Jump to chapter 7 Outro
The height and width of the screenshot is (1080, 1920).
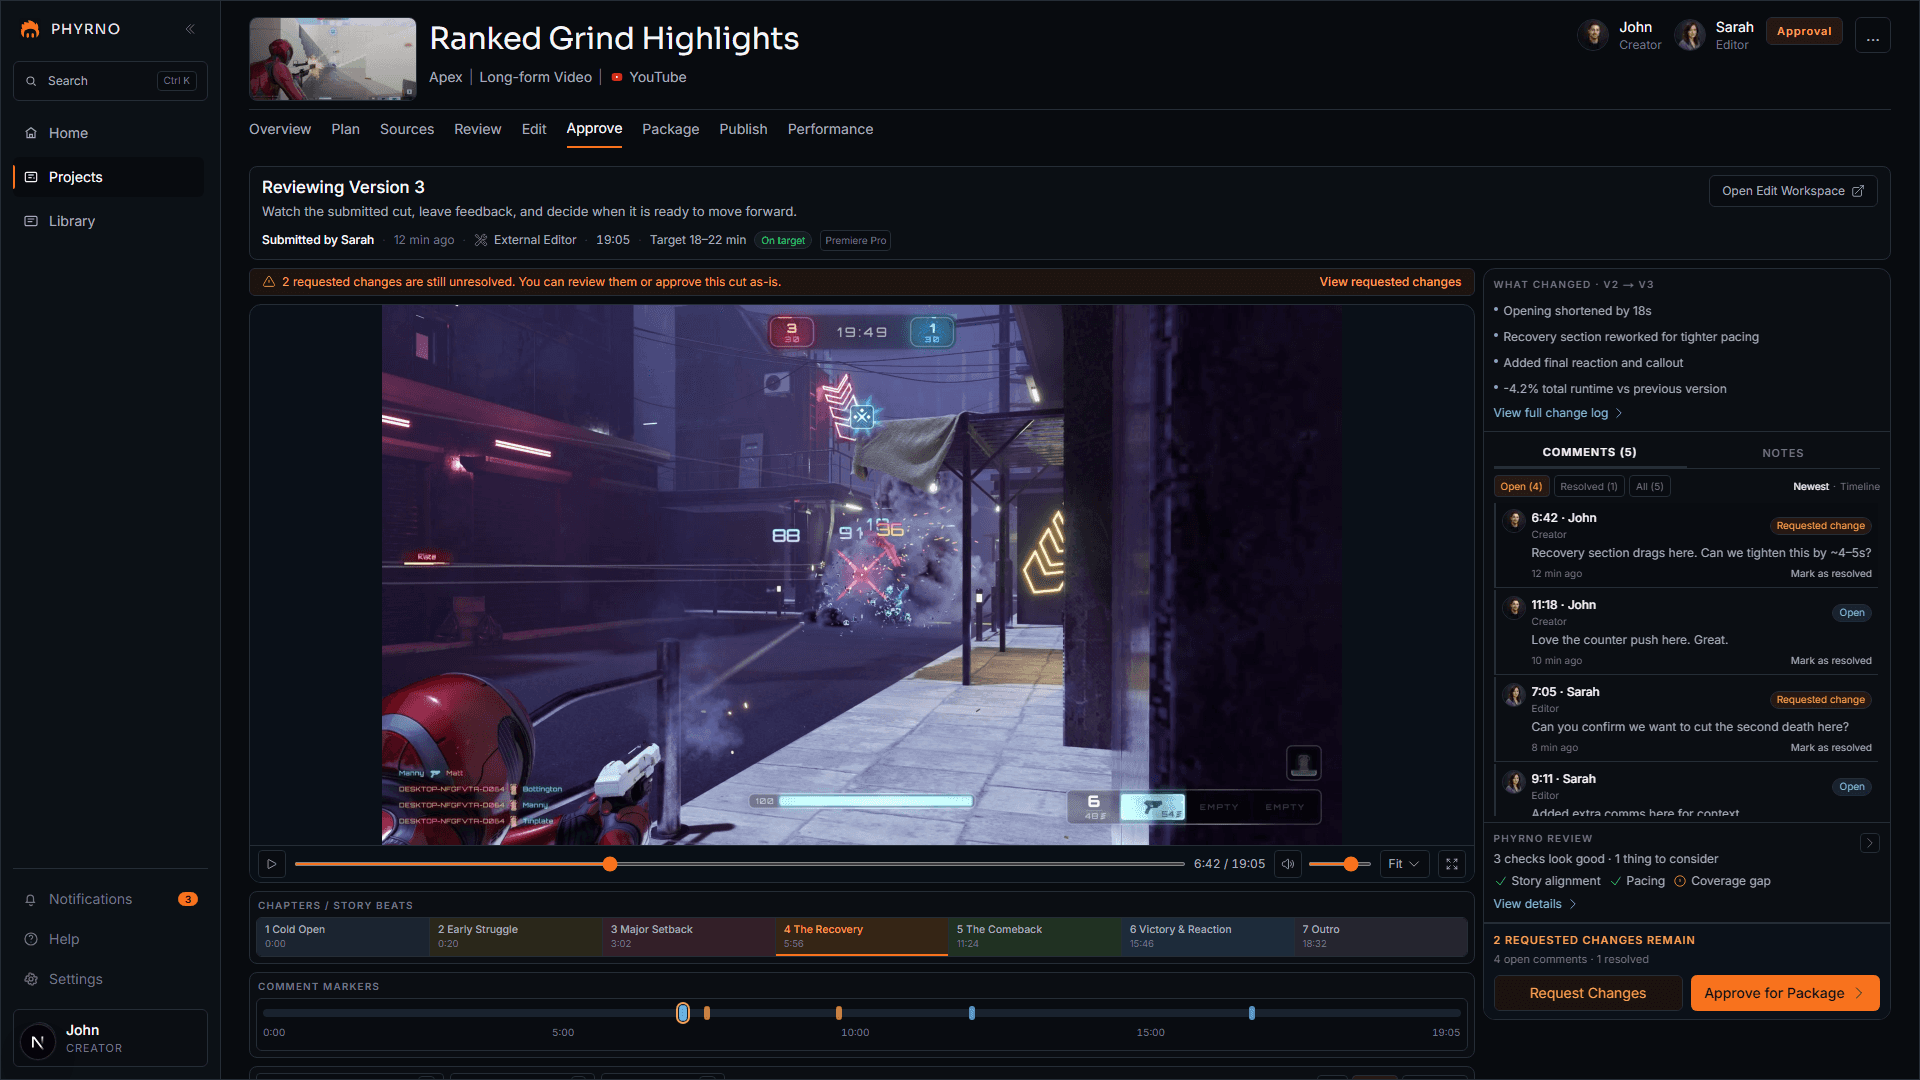(1381, 937)
